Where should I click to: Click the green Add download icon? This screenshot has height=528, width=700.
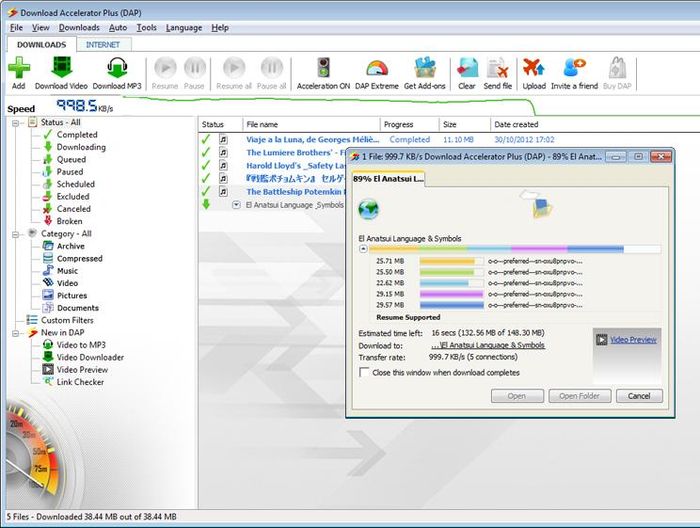pyautogui.click(x=19, y=68)
